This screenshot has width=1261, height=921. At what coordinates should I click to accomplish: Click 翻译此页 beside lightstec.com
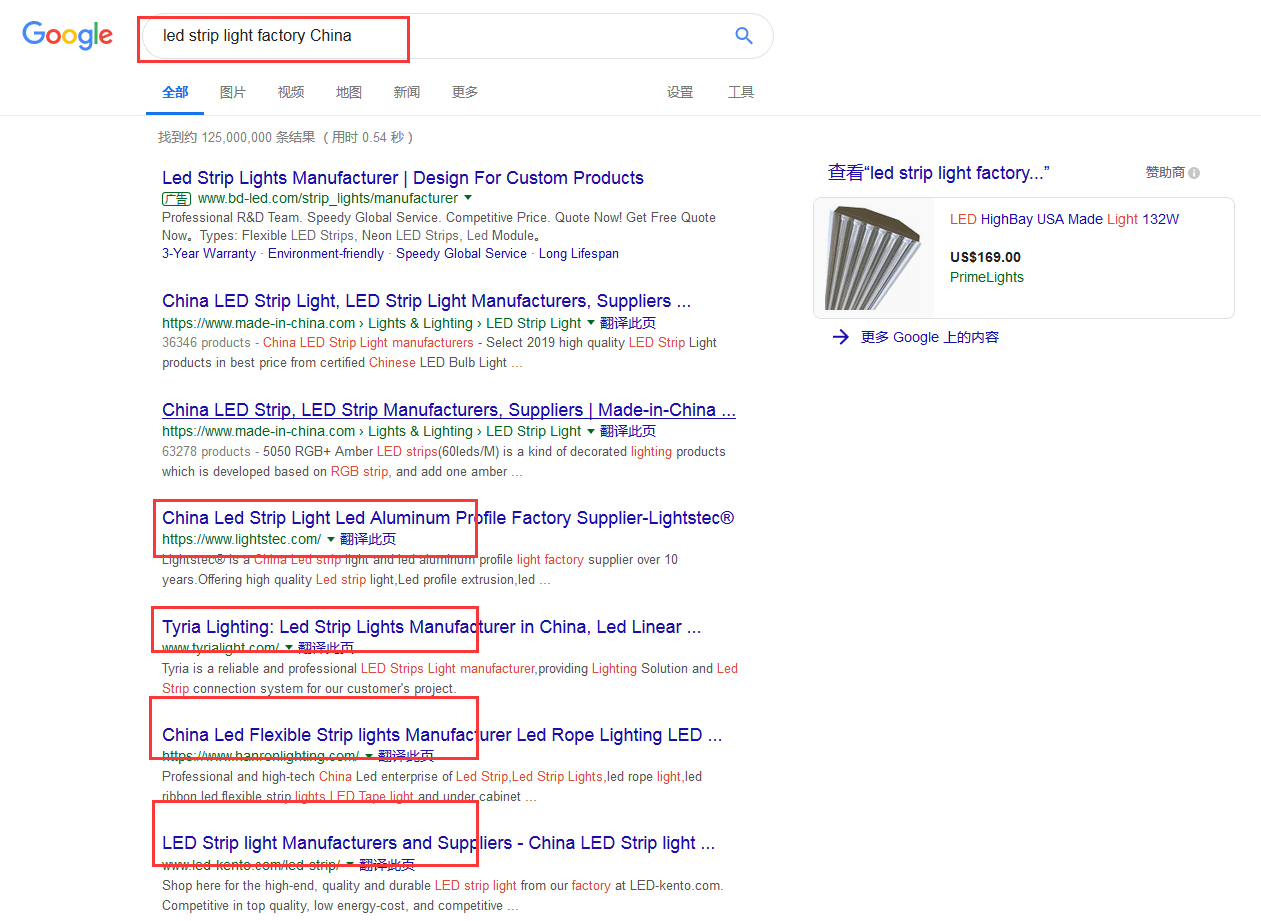coord(368,539)
